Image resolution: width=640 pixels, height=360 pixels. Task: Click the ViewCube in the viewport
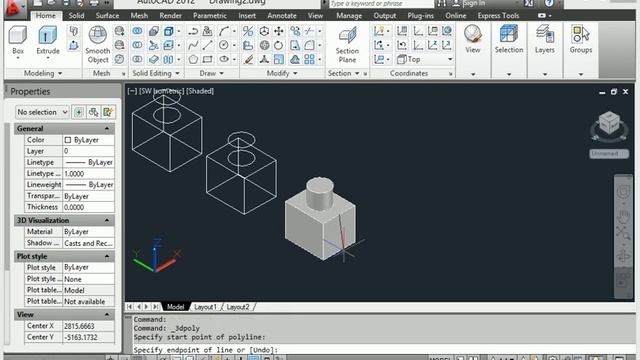click(x=609, y=123)
